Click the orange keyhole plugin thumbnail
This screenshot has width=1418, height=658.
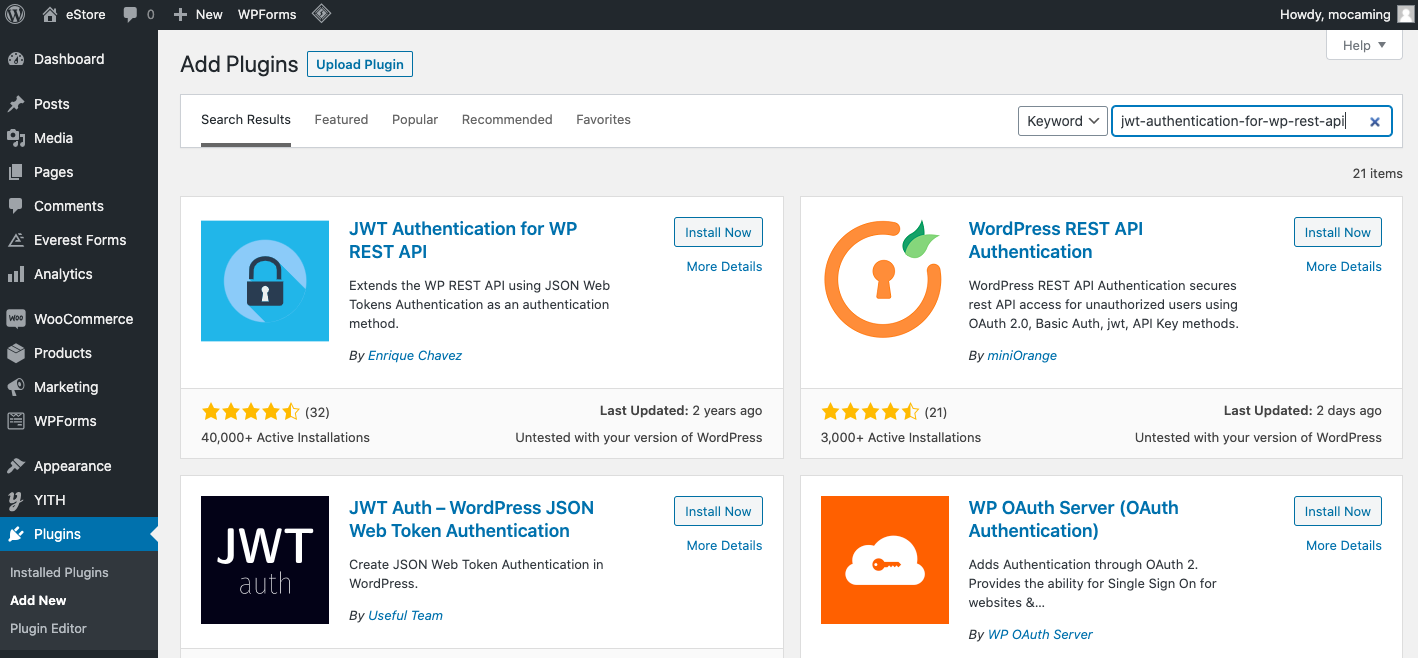click(x=885, y=281)
